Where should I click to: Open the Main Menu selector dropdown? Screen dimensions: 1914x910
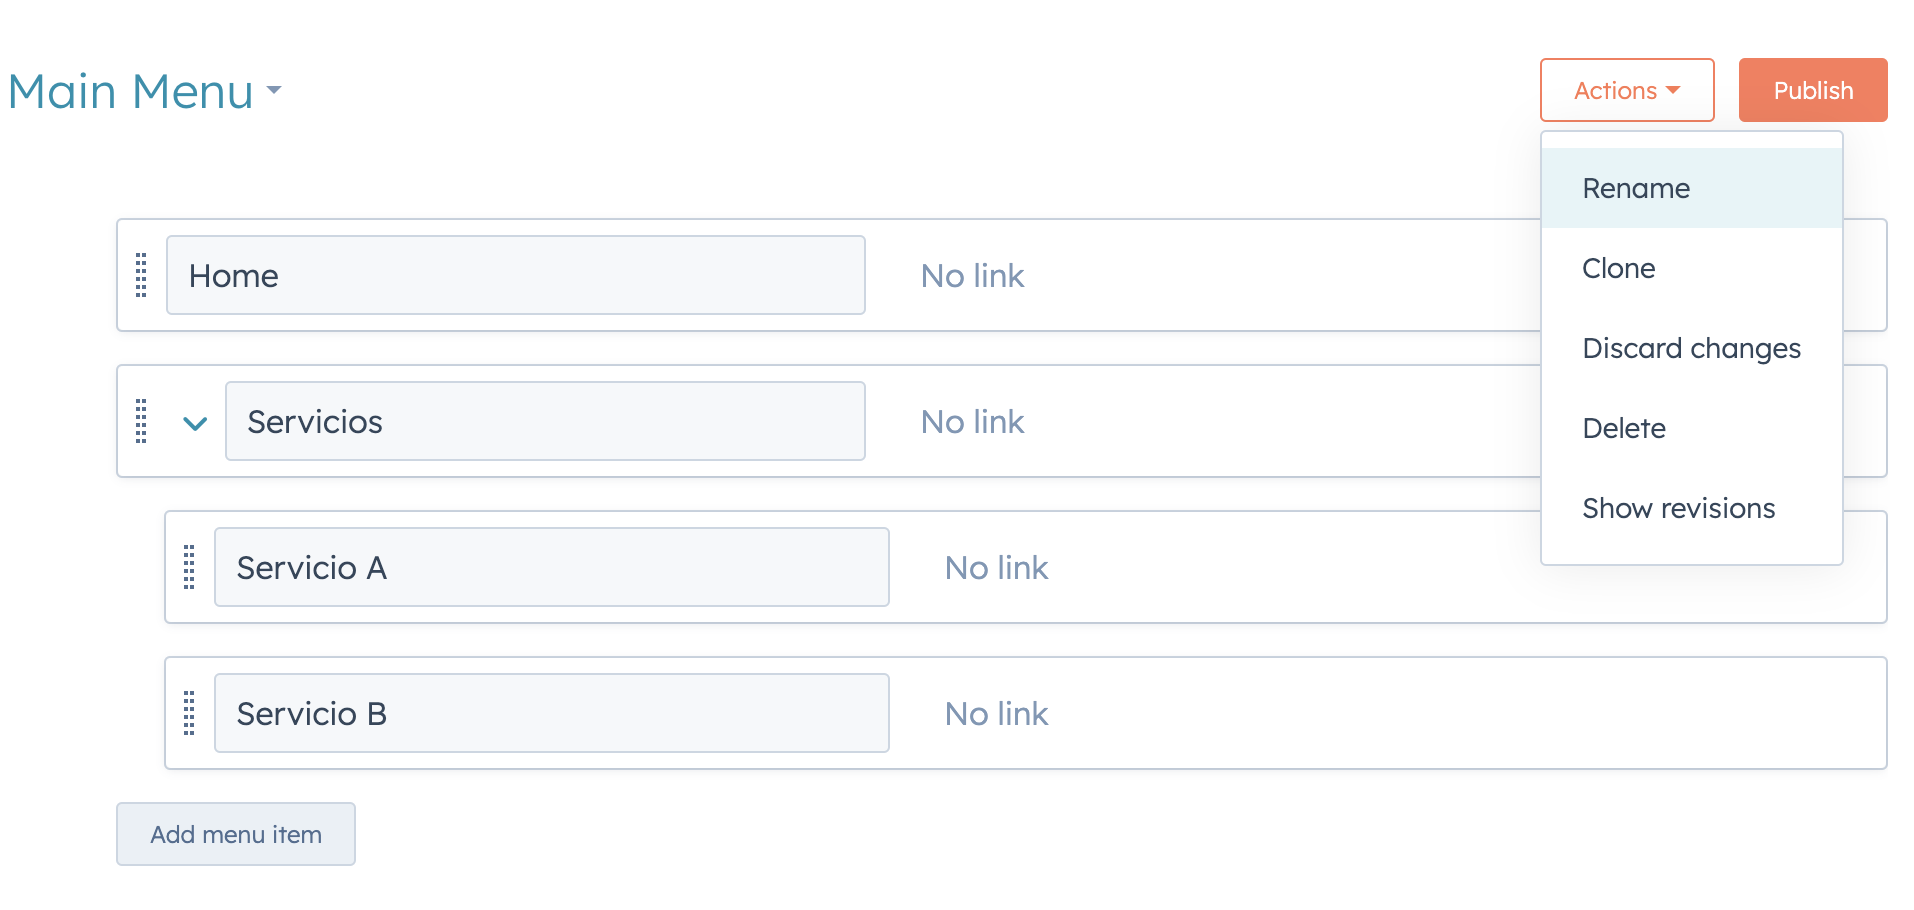point(275,91)
